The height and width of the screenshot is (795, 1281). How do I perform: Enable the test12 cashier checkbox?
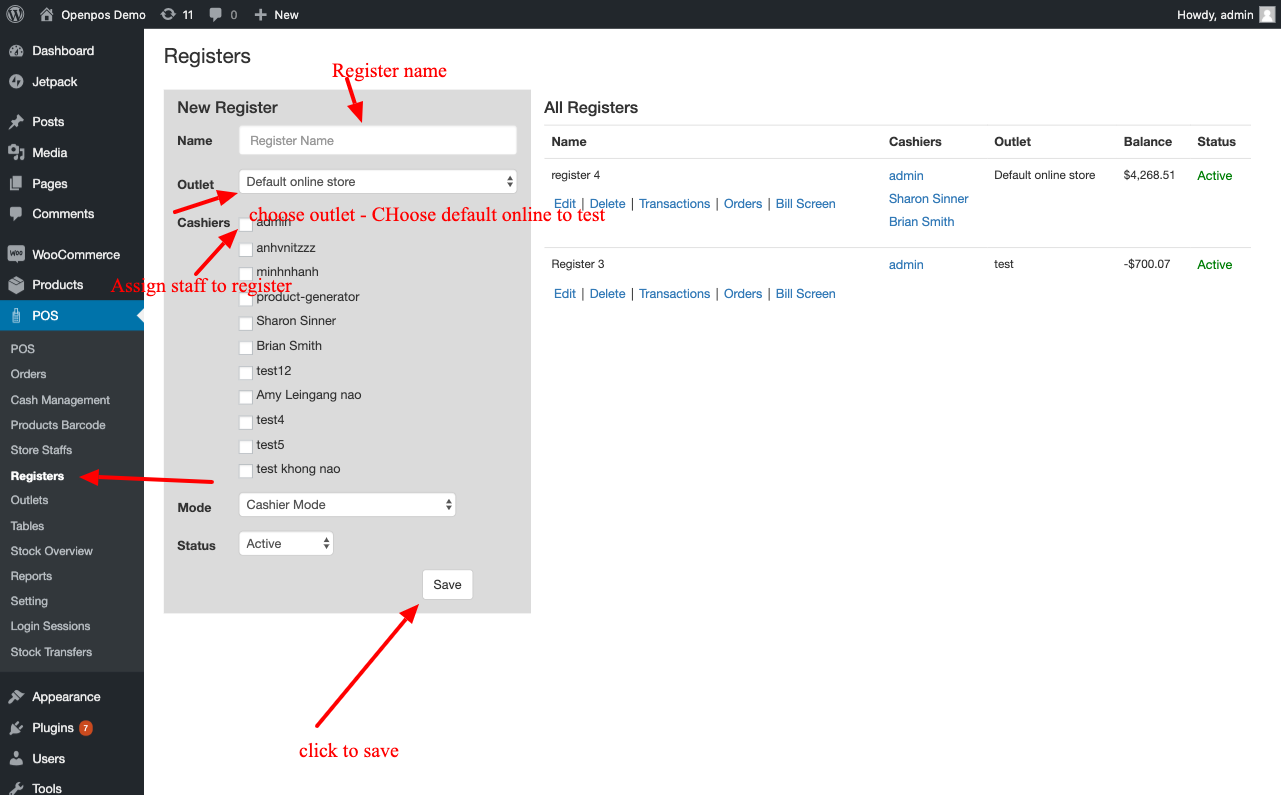[246, 372]
